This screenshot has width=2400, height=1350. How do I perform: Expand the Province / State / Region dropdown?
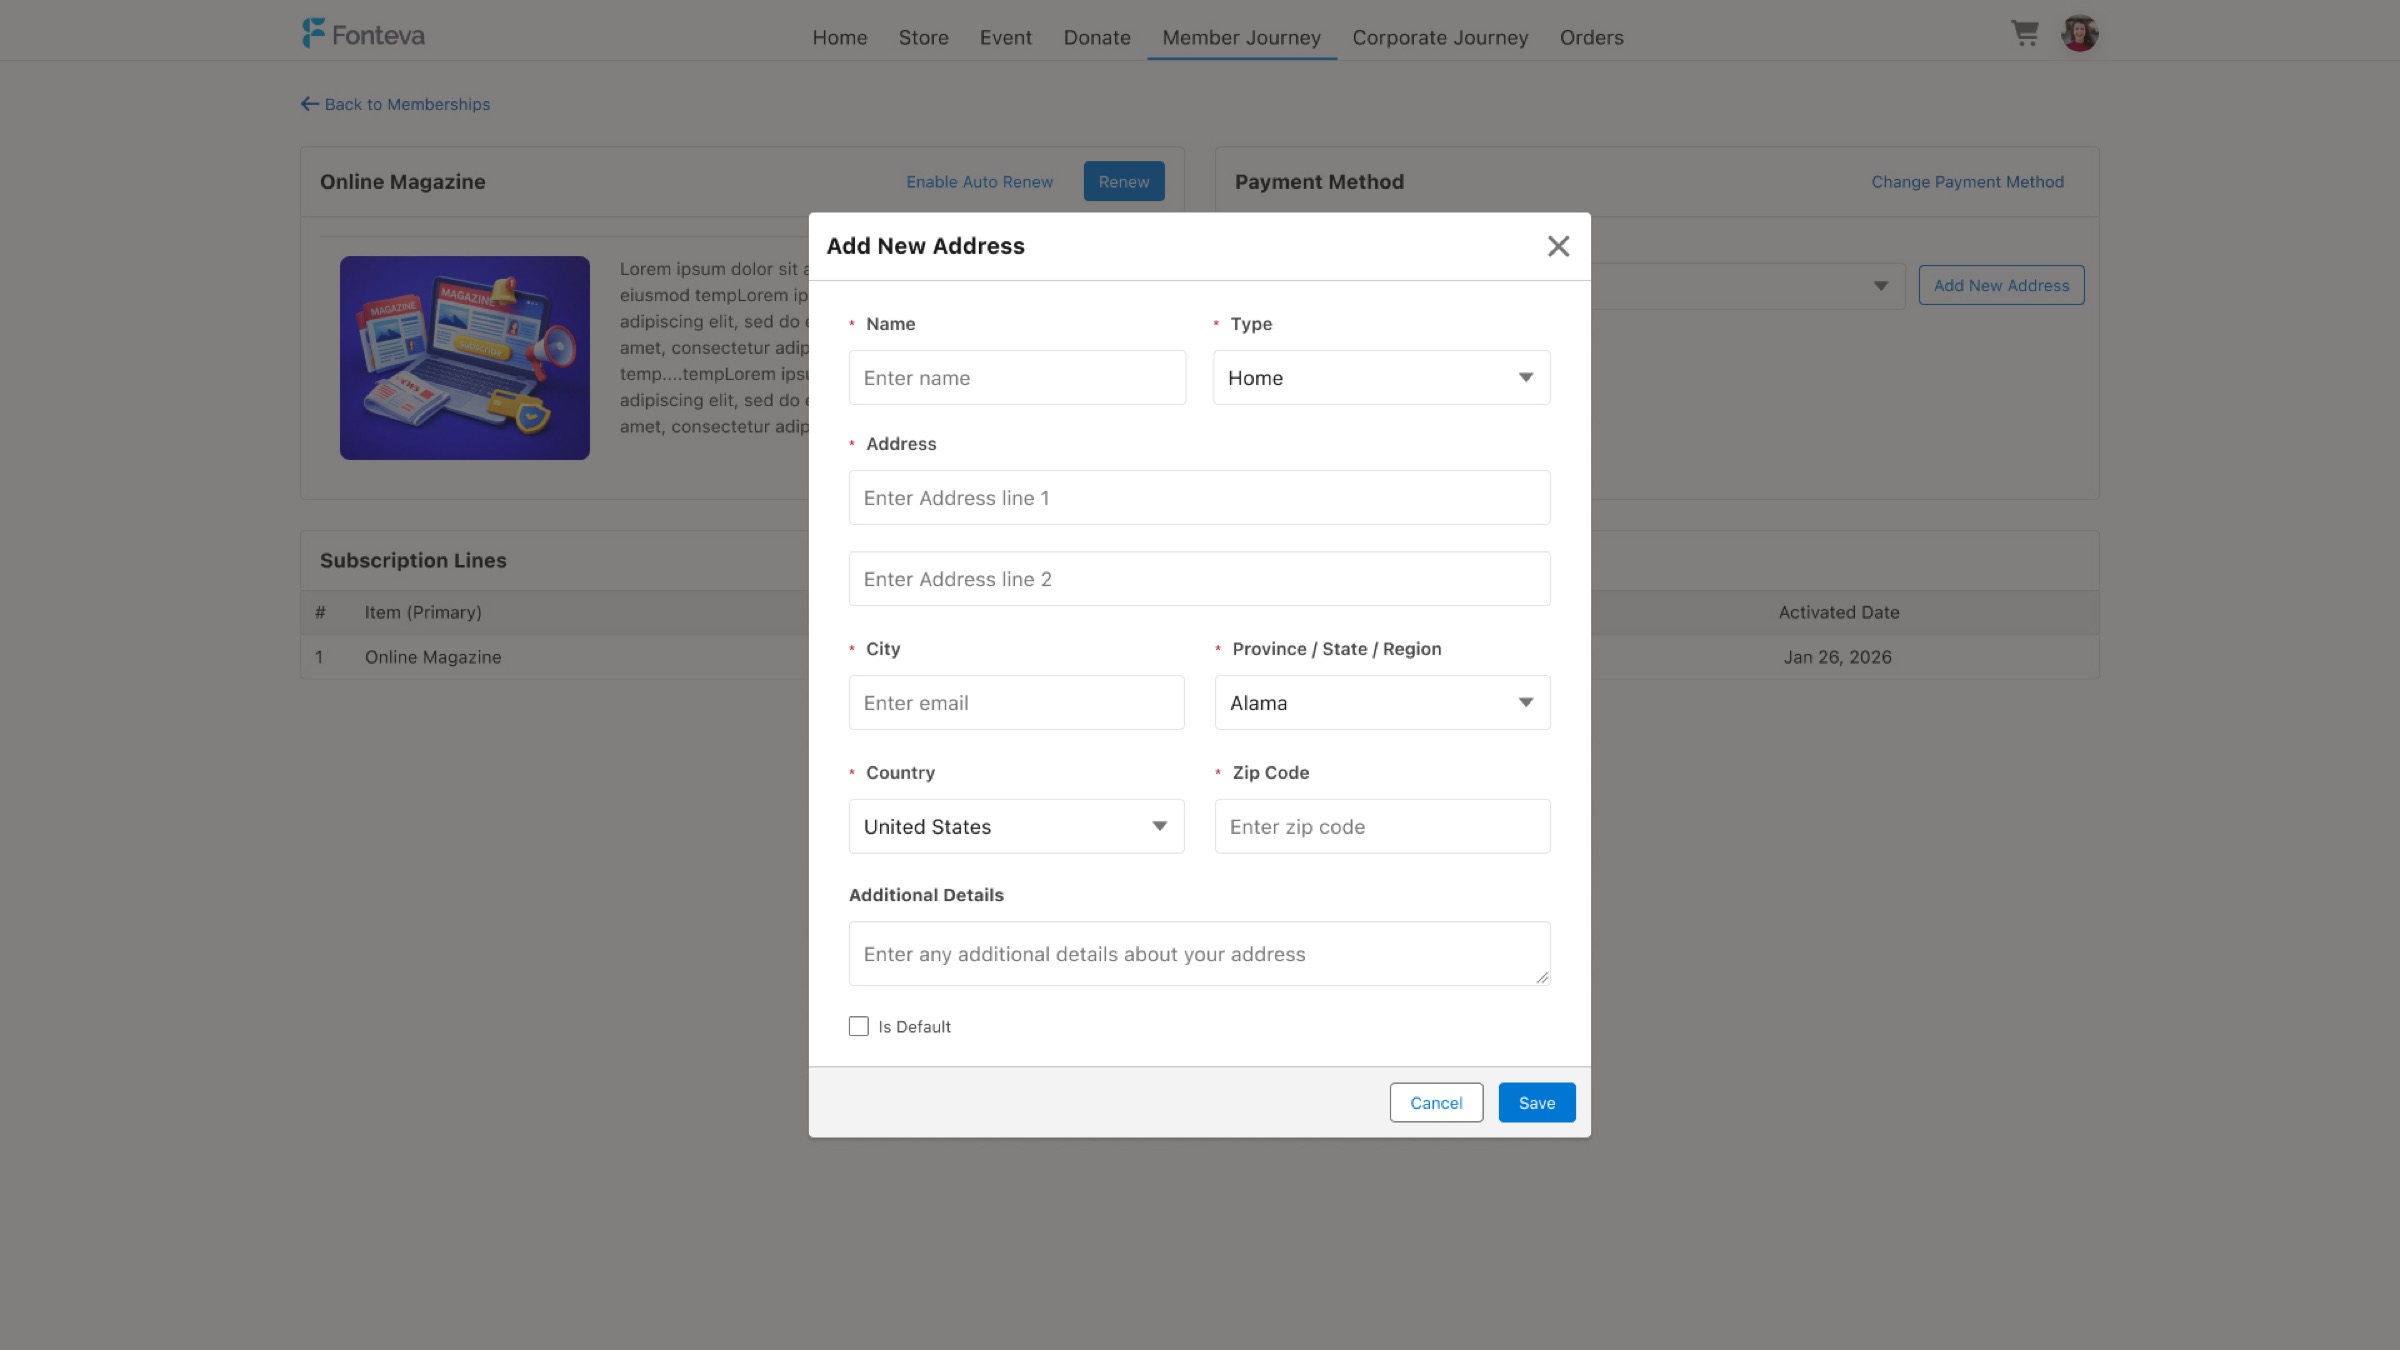click(1382, 702)
